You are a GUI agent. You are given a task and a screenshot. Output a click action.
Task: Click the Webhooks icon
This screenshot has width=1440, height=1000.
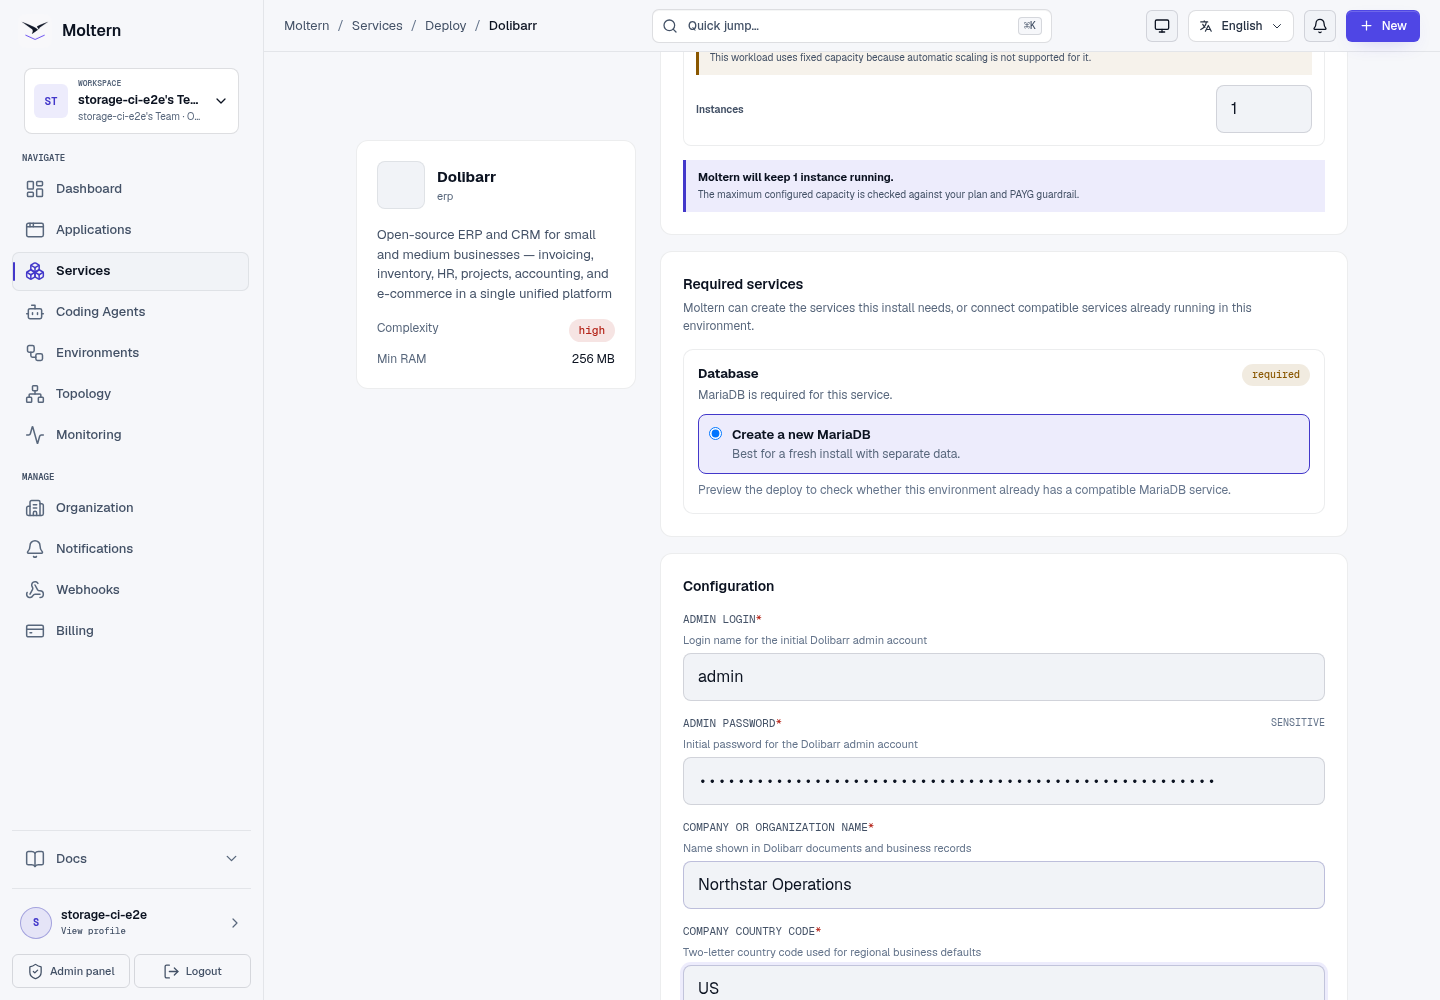[35, 590]
